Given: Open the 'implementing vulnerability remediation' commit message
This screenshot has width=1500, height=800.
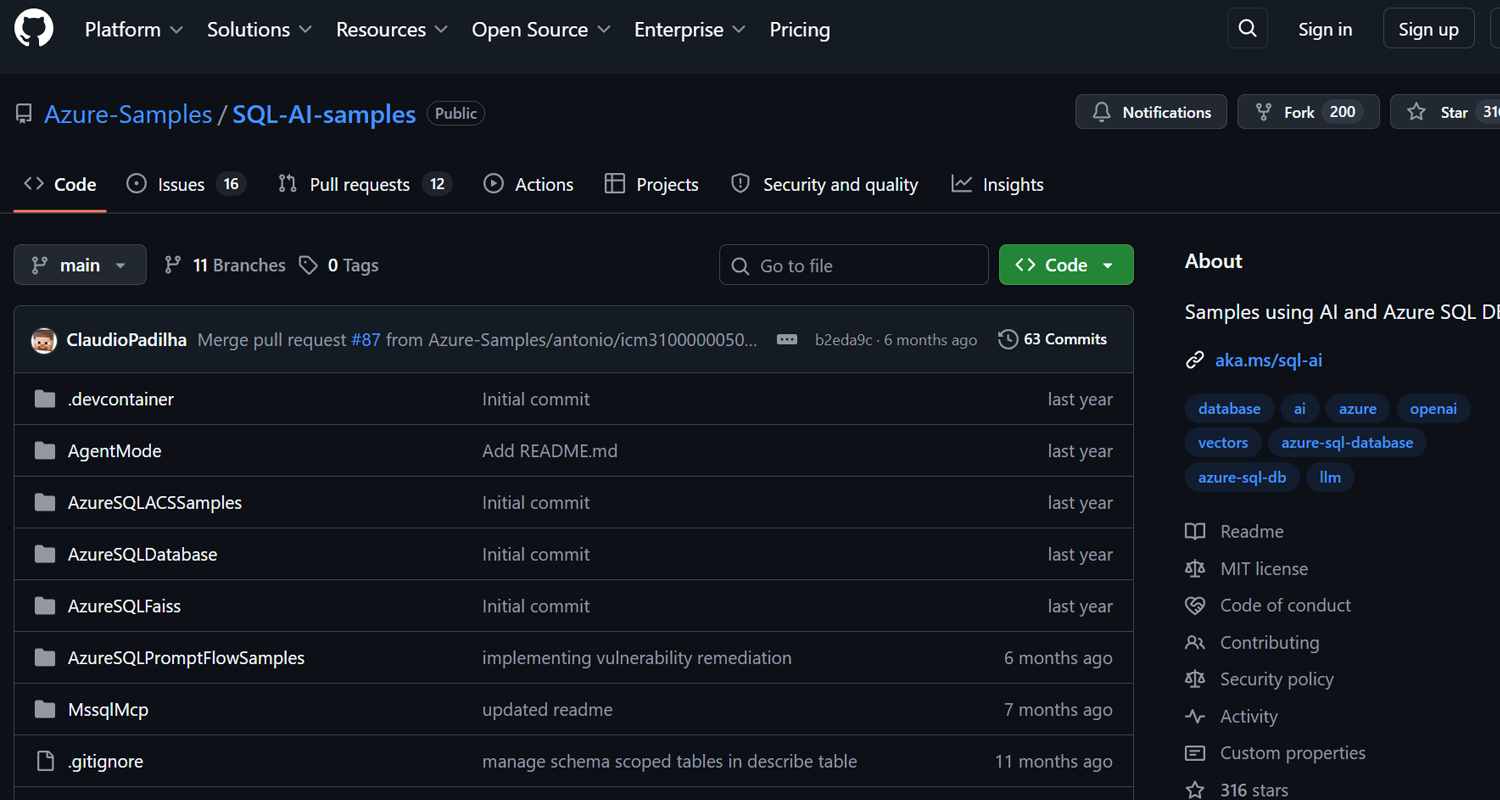Looking at the screenshot, I should 637,658.
